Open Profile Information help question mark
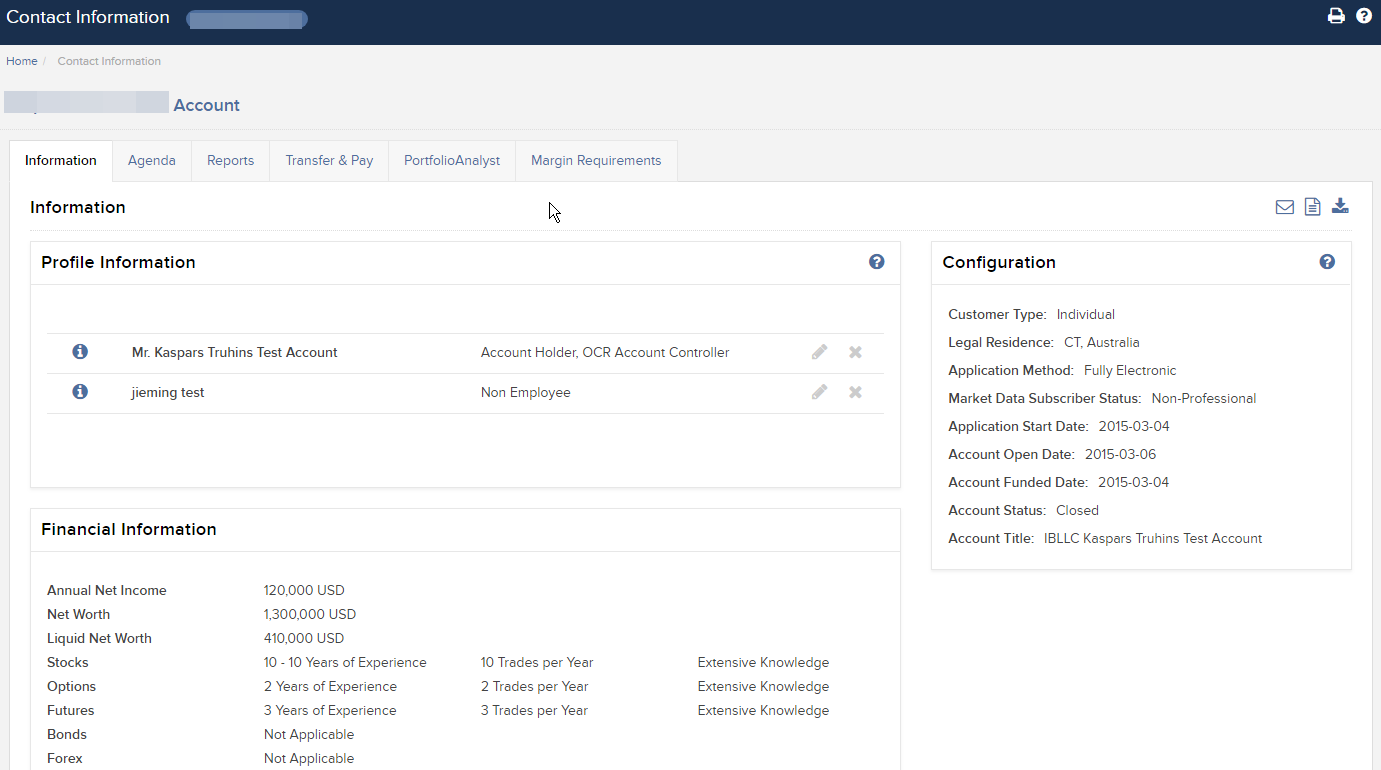Screen dimensions: 1381x770 point(877,262)
